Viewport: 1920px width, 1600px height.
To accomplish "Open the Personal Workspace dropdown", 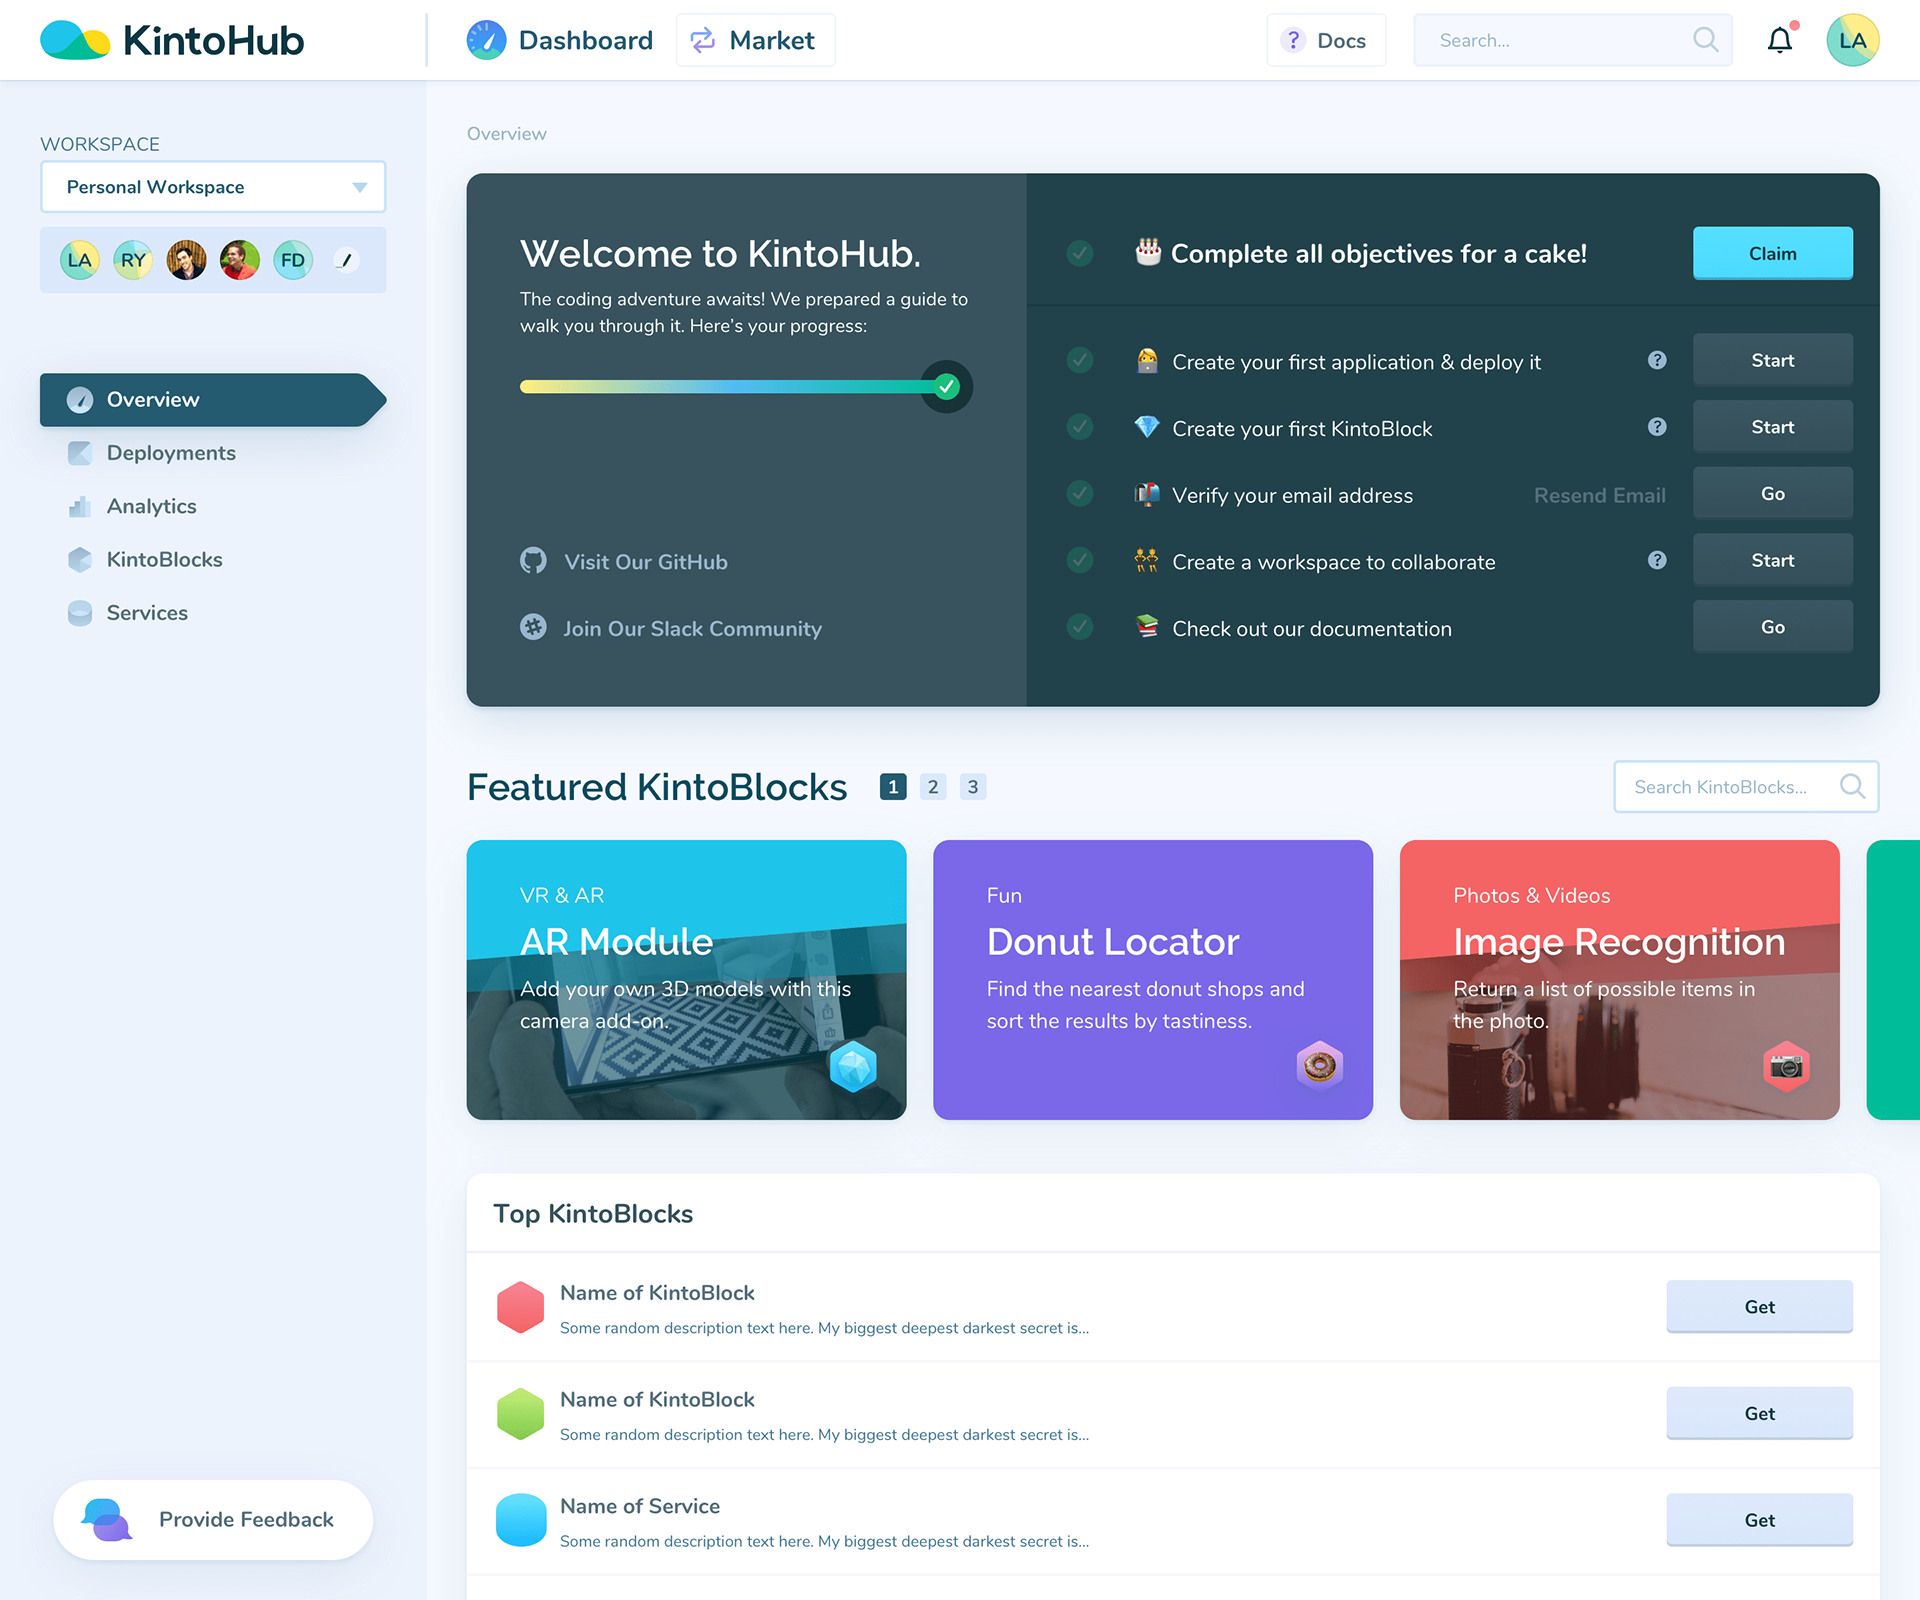I will click(x=213, y=187).
